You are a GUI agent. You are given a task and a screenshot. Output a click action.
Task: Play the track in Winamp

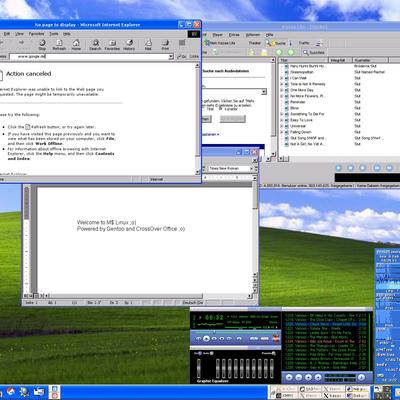click(206, 339)
